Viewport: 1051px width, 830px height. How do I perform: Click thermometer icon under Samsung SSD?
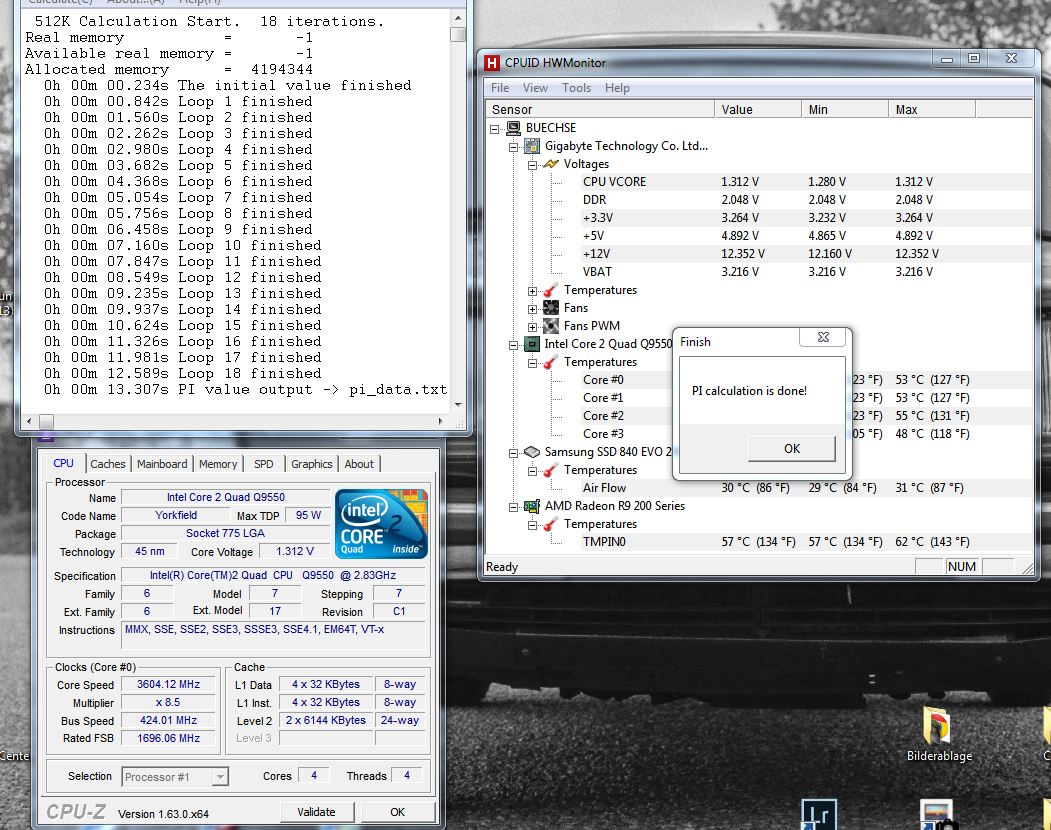coord(551,470)
